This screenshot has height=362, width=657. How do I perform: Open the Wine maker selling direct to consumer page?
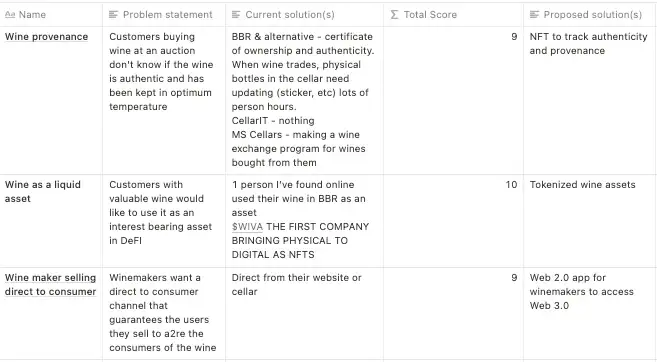click(50, 284)
